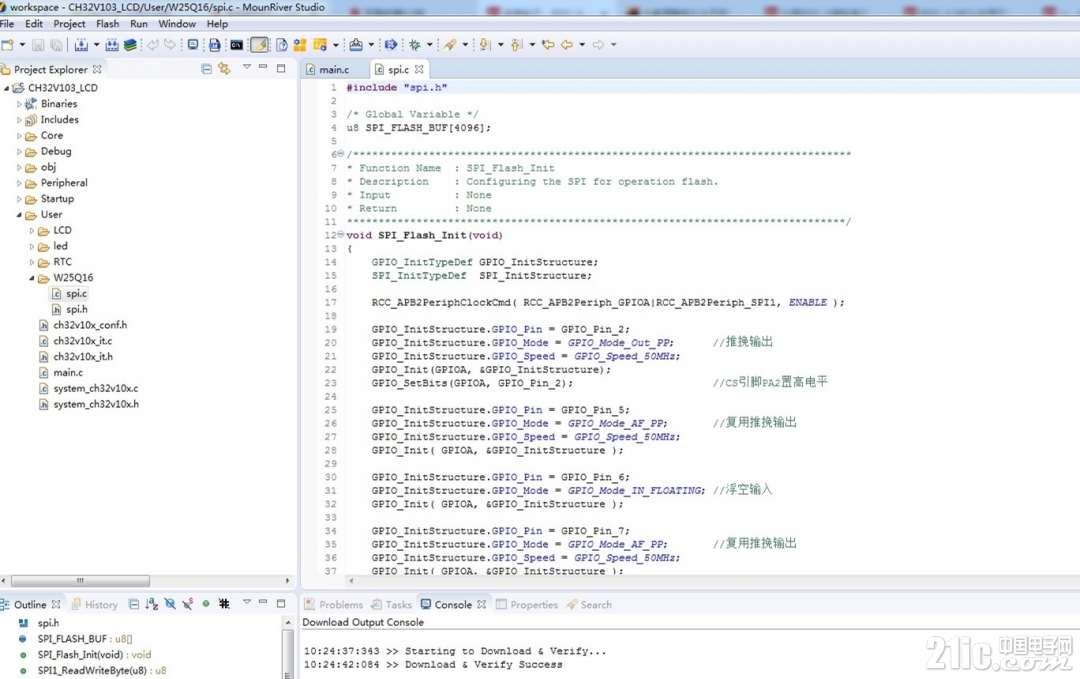Select ch32v10x_conf.h in the tree
The width and height of the screenshot is (1080, 679).
(90, 325)
